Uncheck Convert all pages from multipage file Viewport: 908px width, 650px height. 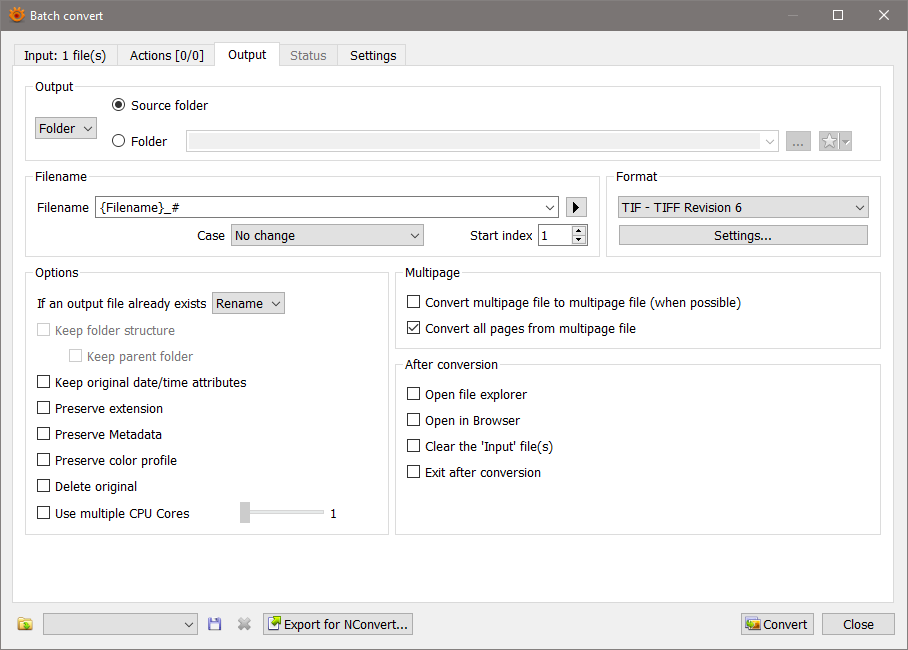[414, 328]
